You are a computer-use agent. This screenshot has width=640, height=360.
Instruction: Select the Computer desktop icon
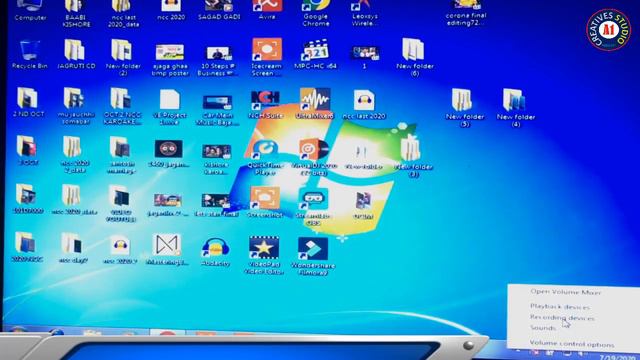tap(30, 10)
